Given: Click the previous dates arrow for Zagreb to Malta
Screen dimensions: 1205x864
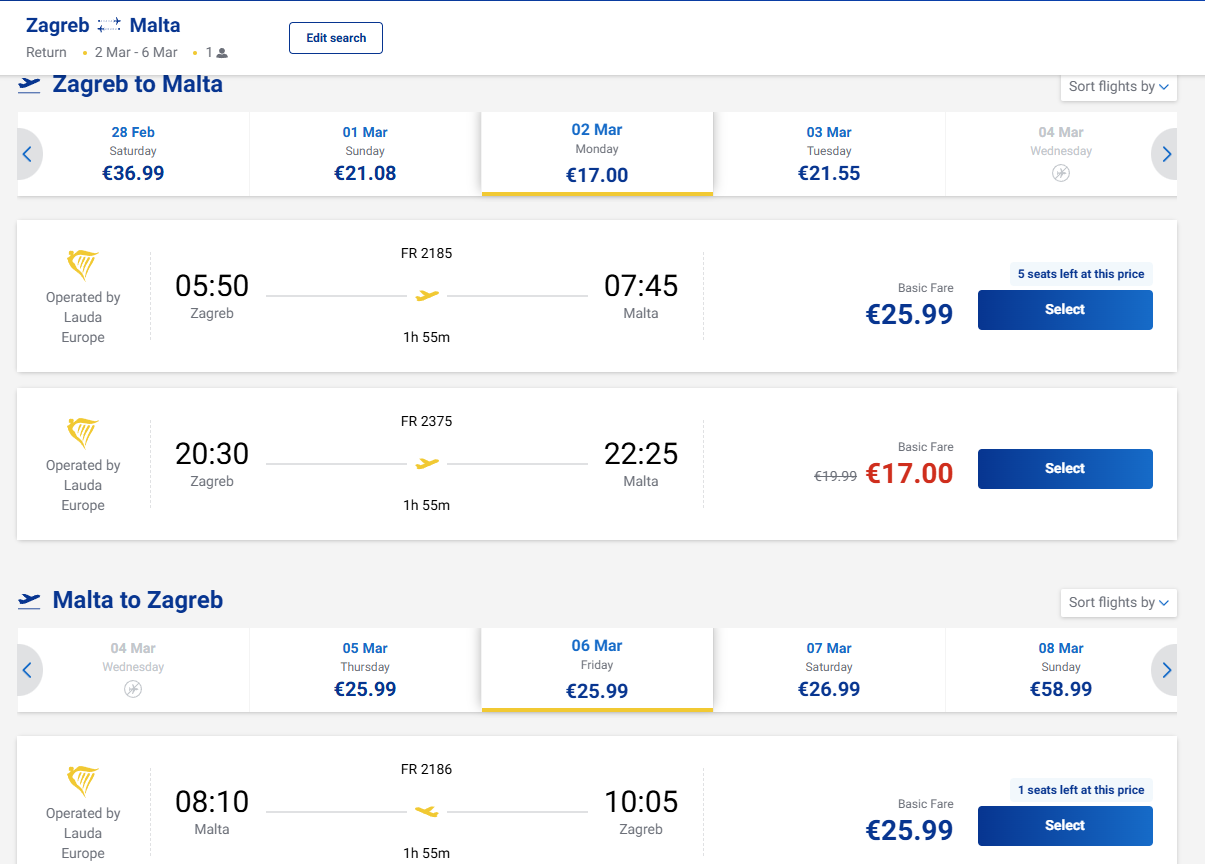Looking at the screenshot, I should [28, 154].
